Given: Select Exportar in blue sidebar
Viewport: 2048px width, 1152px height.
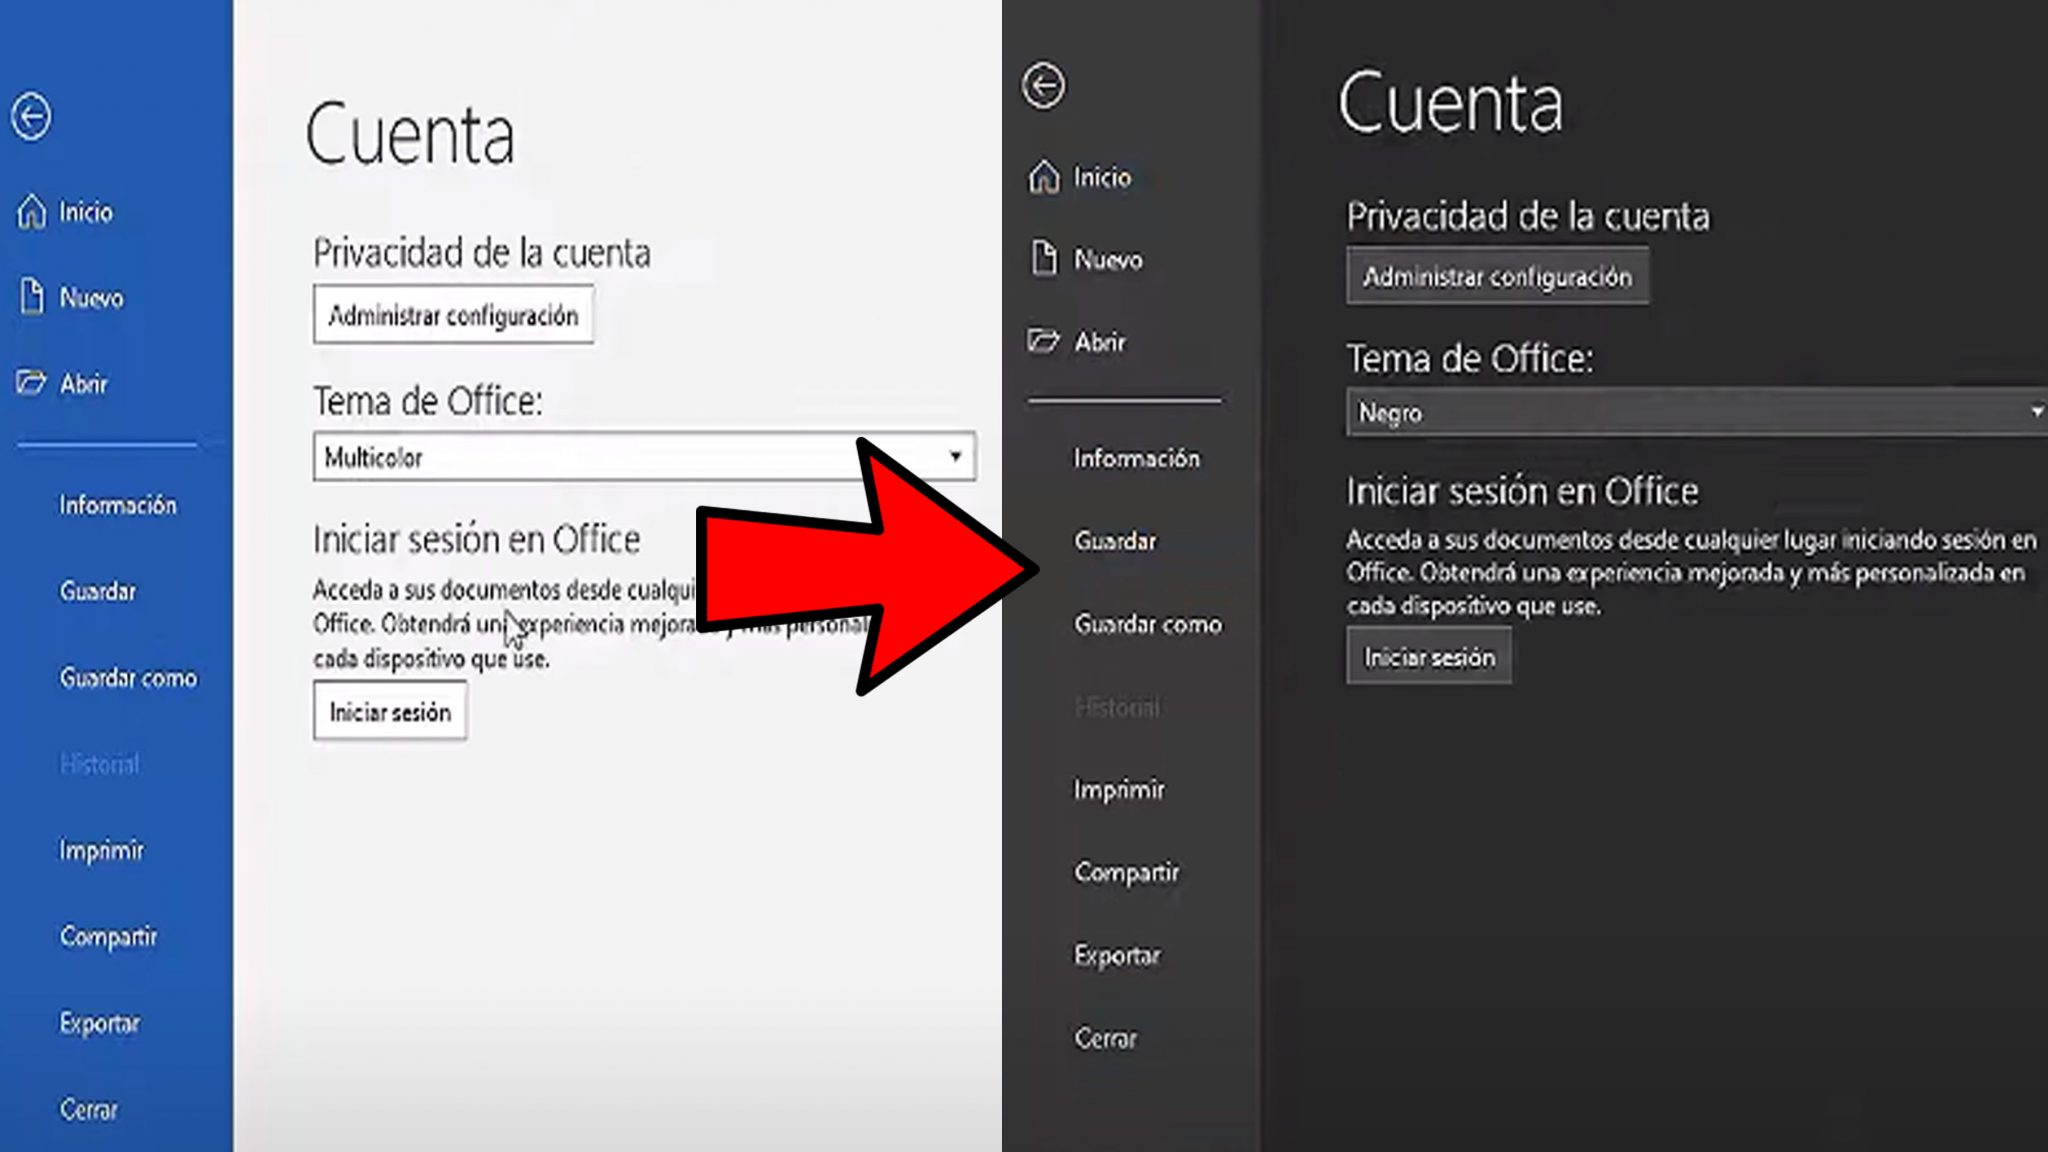Looking at the screenshot, I should [x=99, y=1023].
